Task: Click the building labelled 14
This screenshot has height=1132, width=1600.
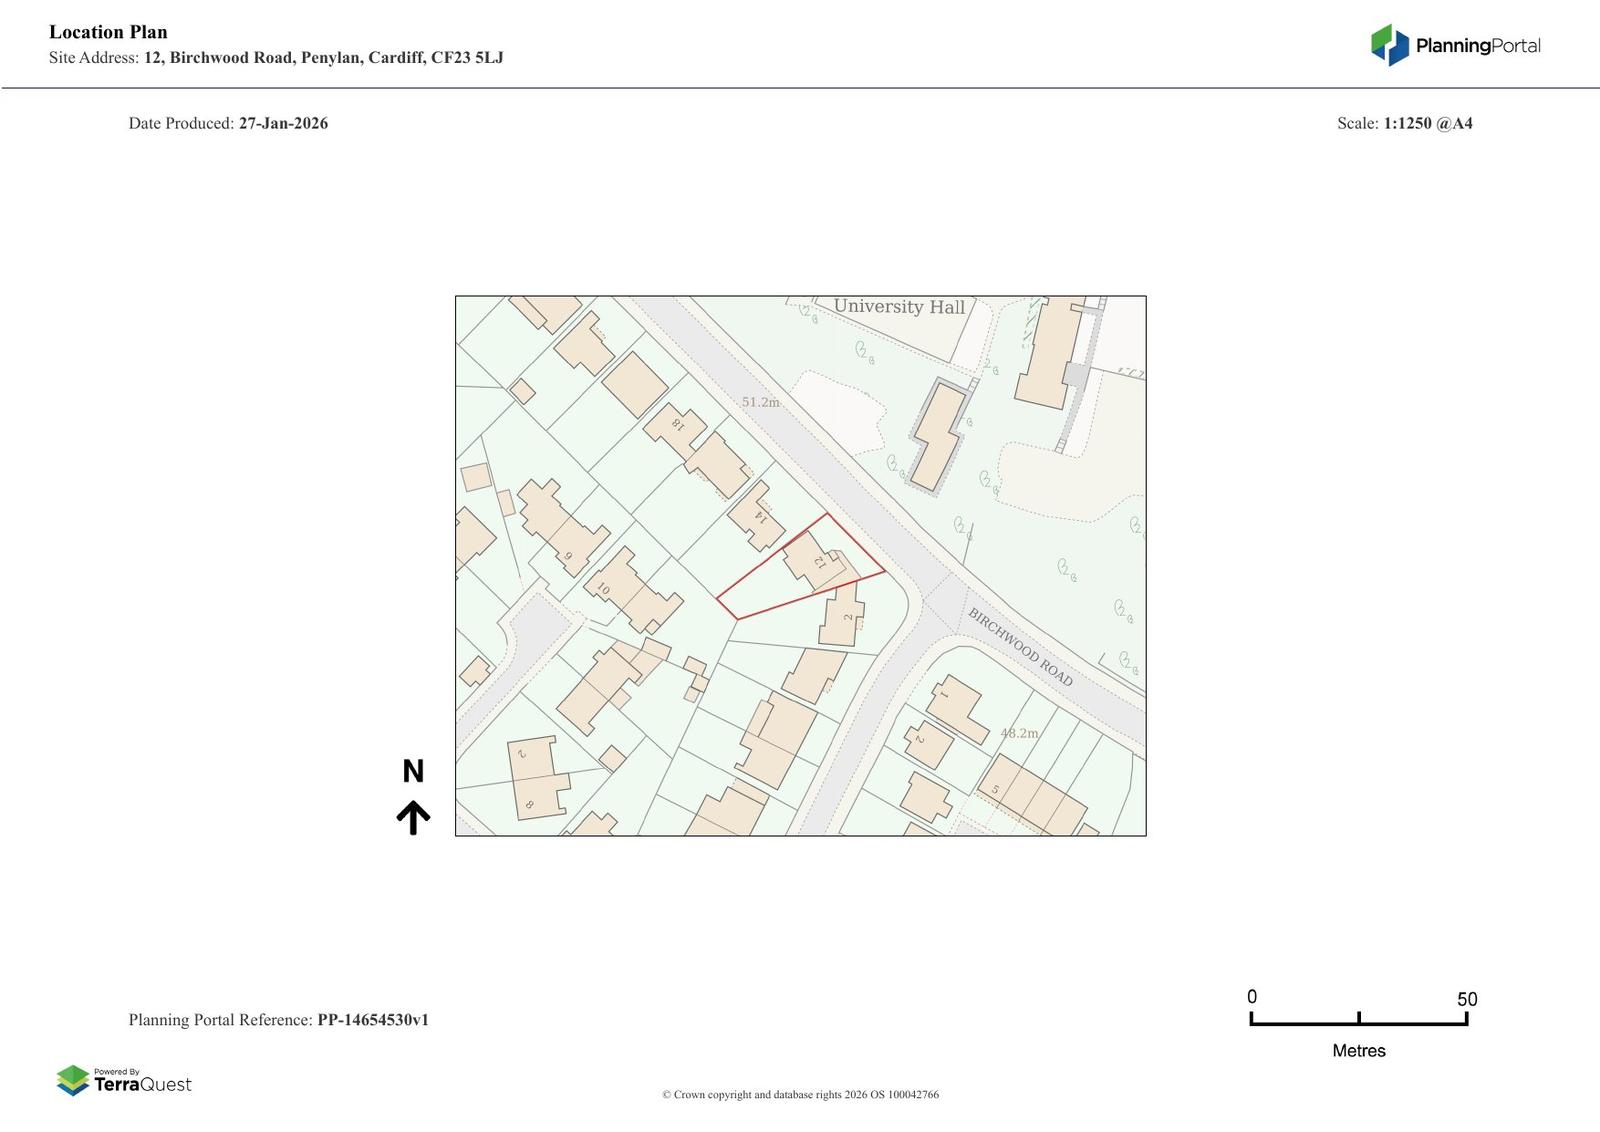Action: (x=757, y=517)
